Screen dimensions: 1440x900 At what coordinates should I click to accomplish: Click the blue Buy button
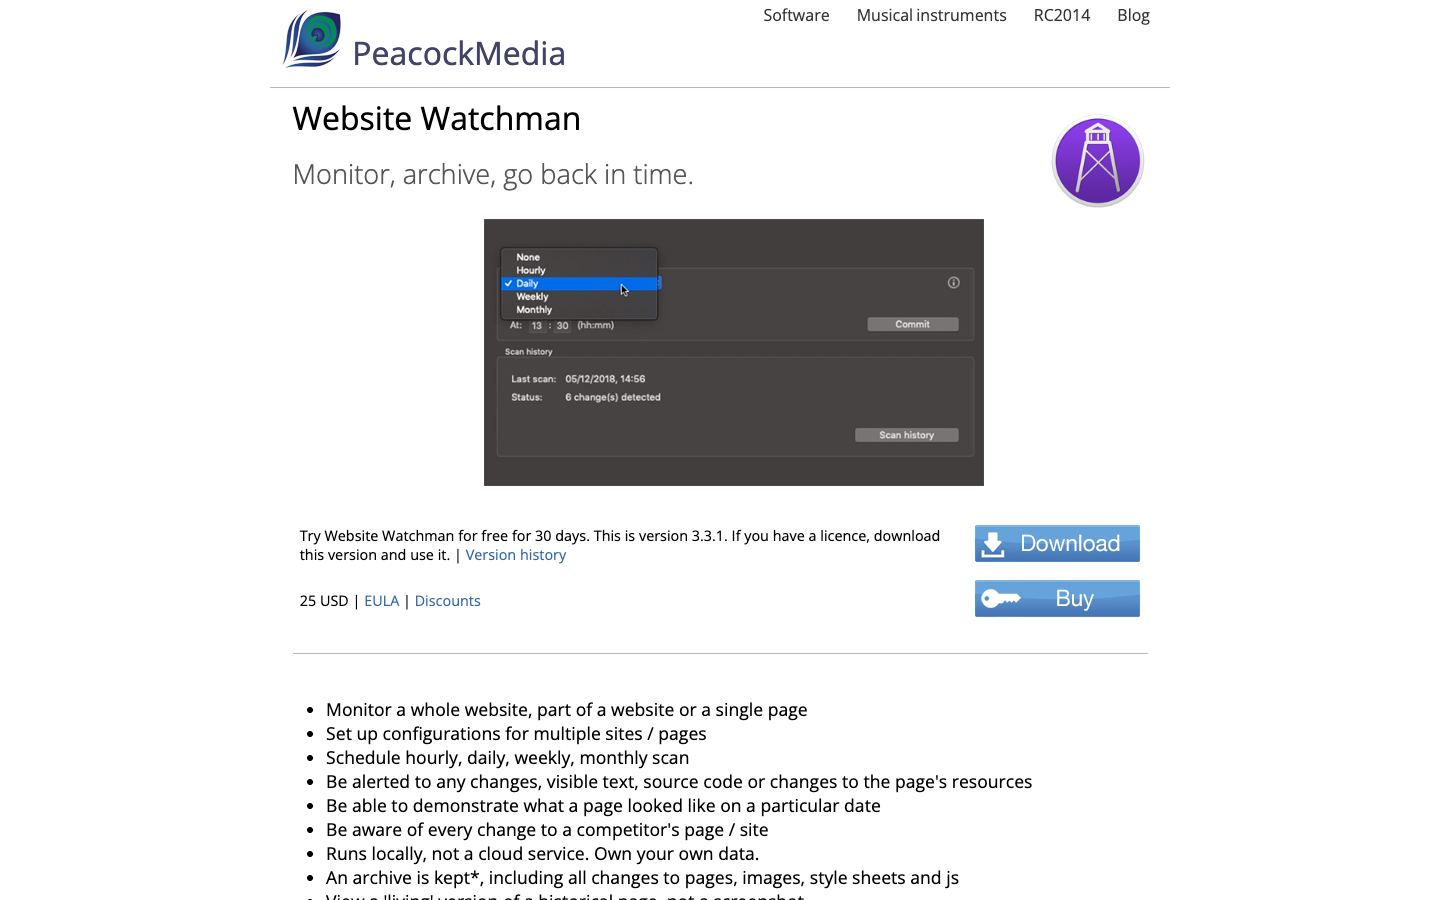(x=1057, y=599)
